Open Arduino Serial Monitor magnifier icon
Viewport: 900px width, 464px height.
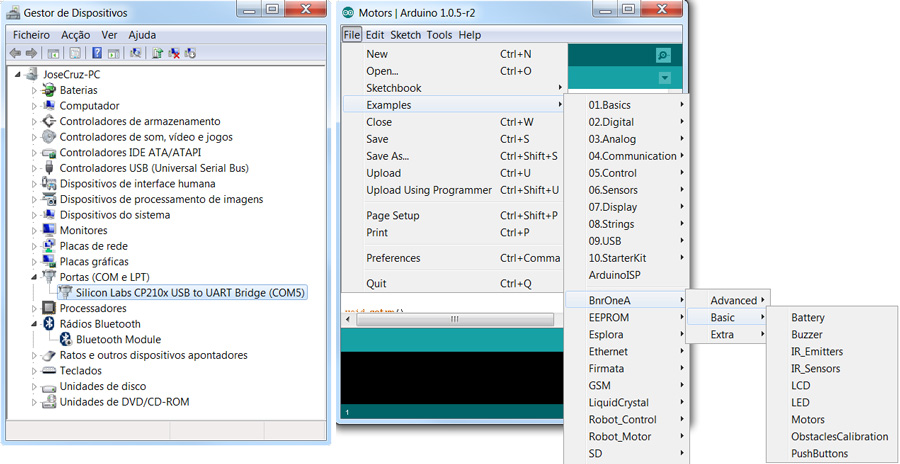[663, 56]
